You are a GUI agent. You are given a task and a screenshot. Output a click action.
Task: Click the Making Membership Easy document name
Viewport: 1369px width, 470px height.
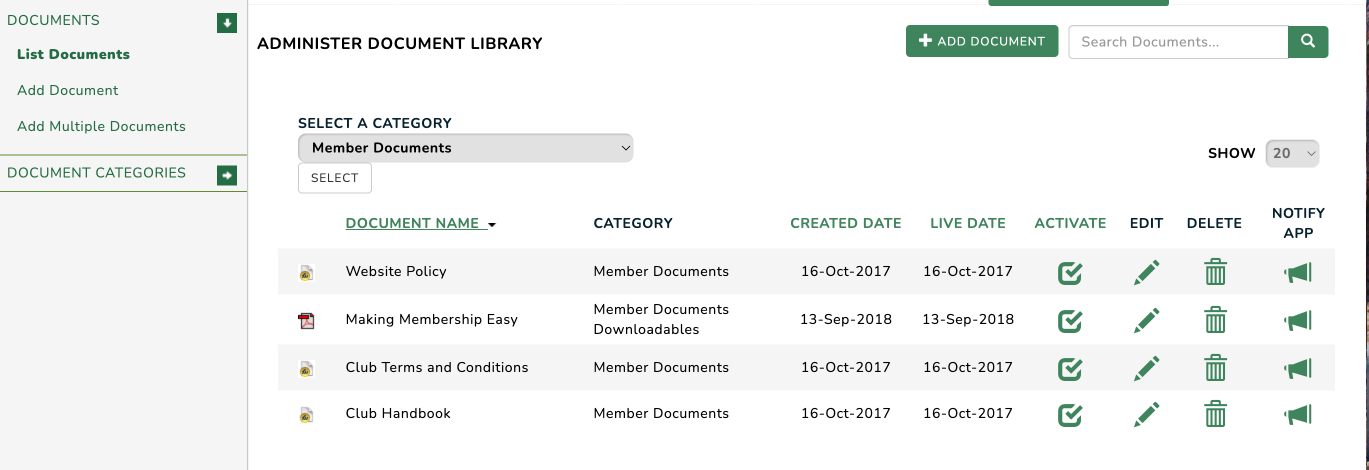432,320
